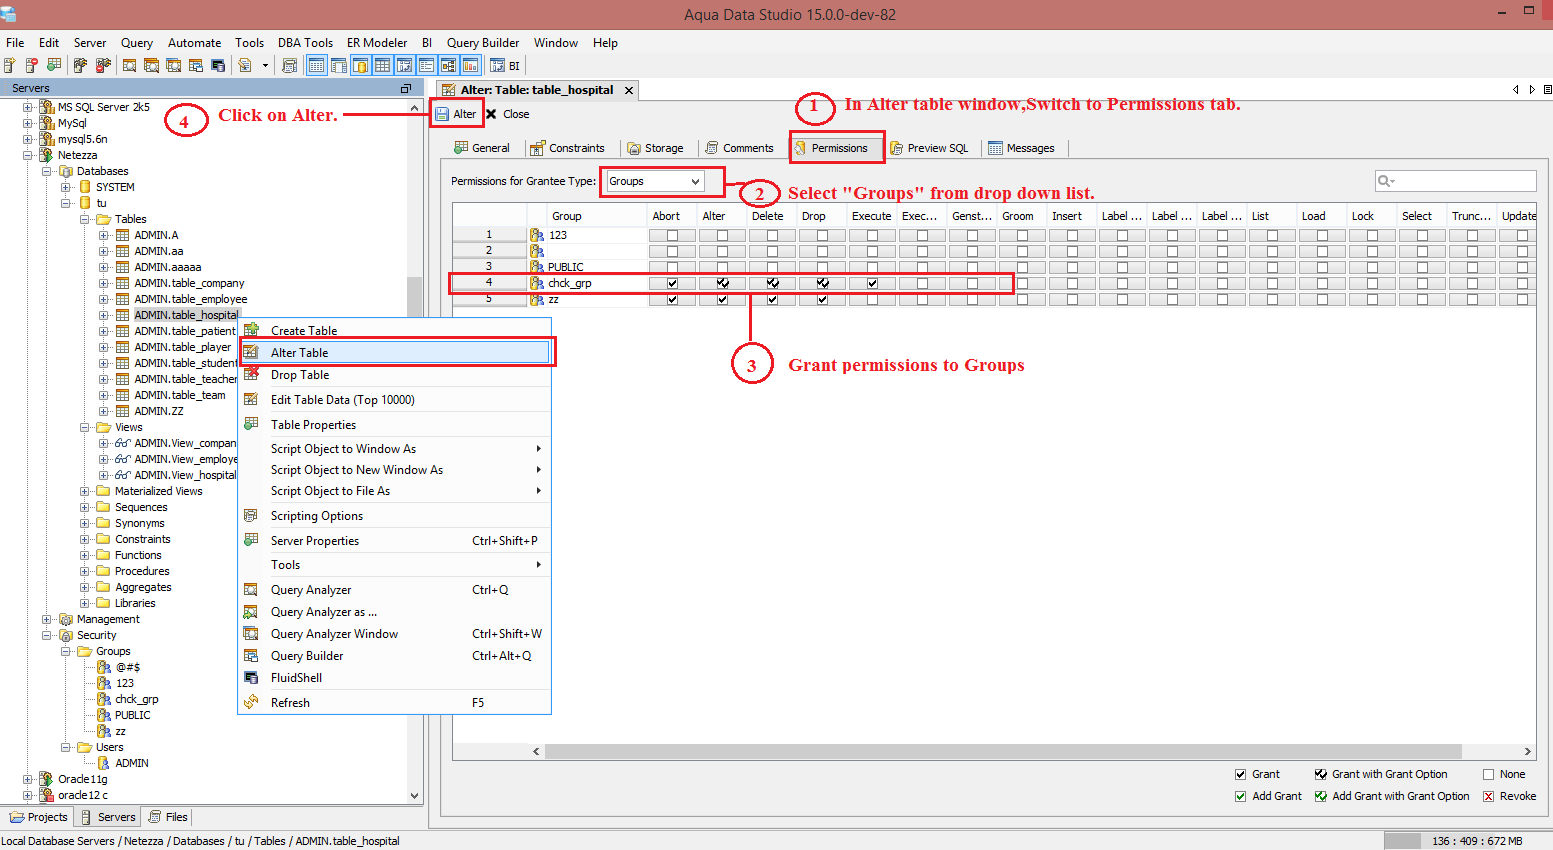Click the Execute column header
The width and height of the screenshot is (1553, 850).
(872, 216)
